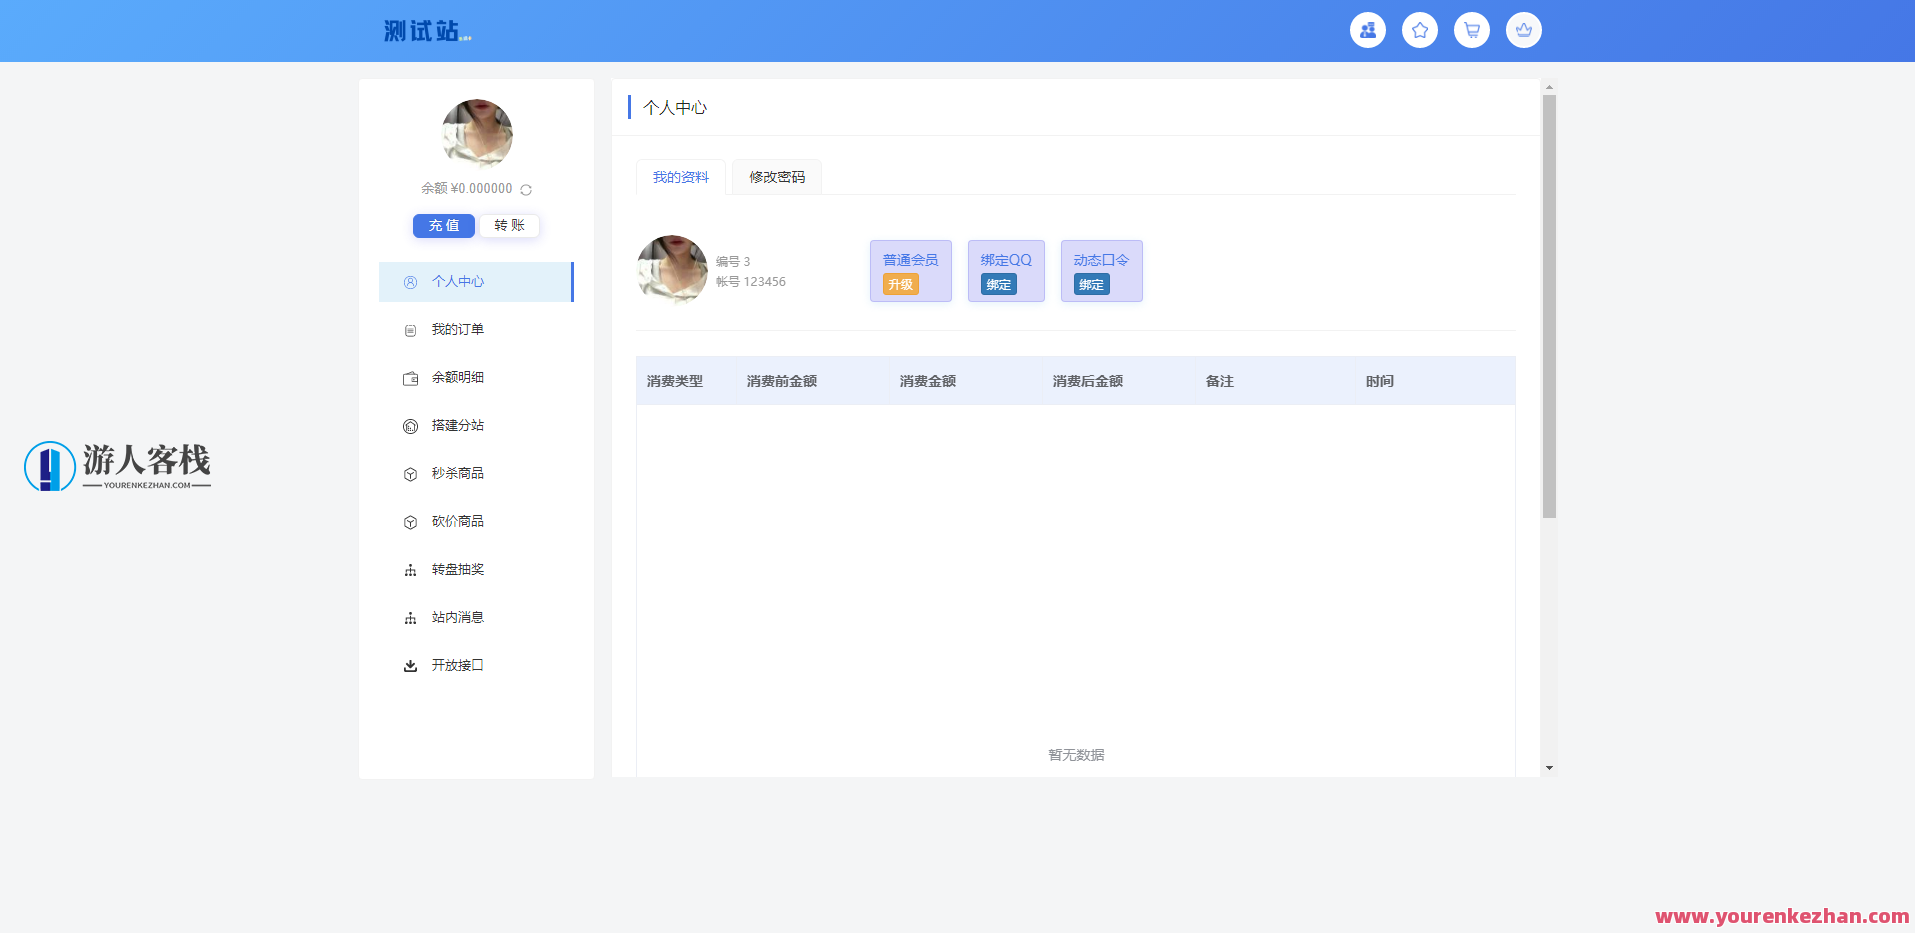Click the 充值 recharge button
1915x933 pixels.
[x=443, y=225]
